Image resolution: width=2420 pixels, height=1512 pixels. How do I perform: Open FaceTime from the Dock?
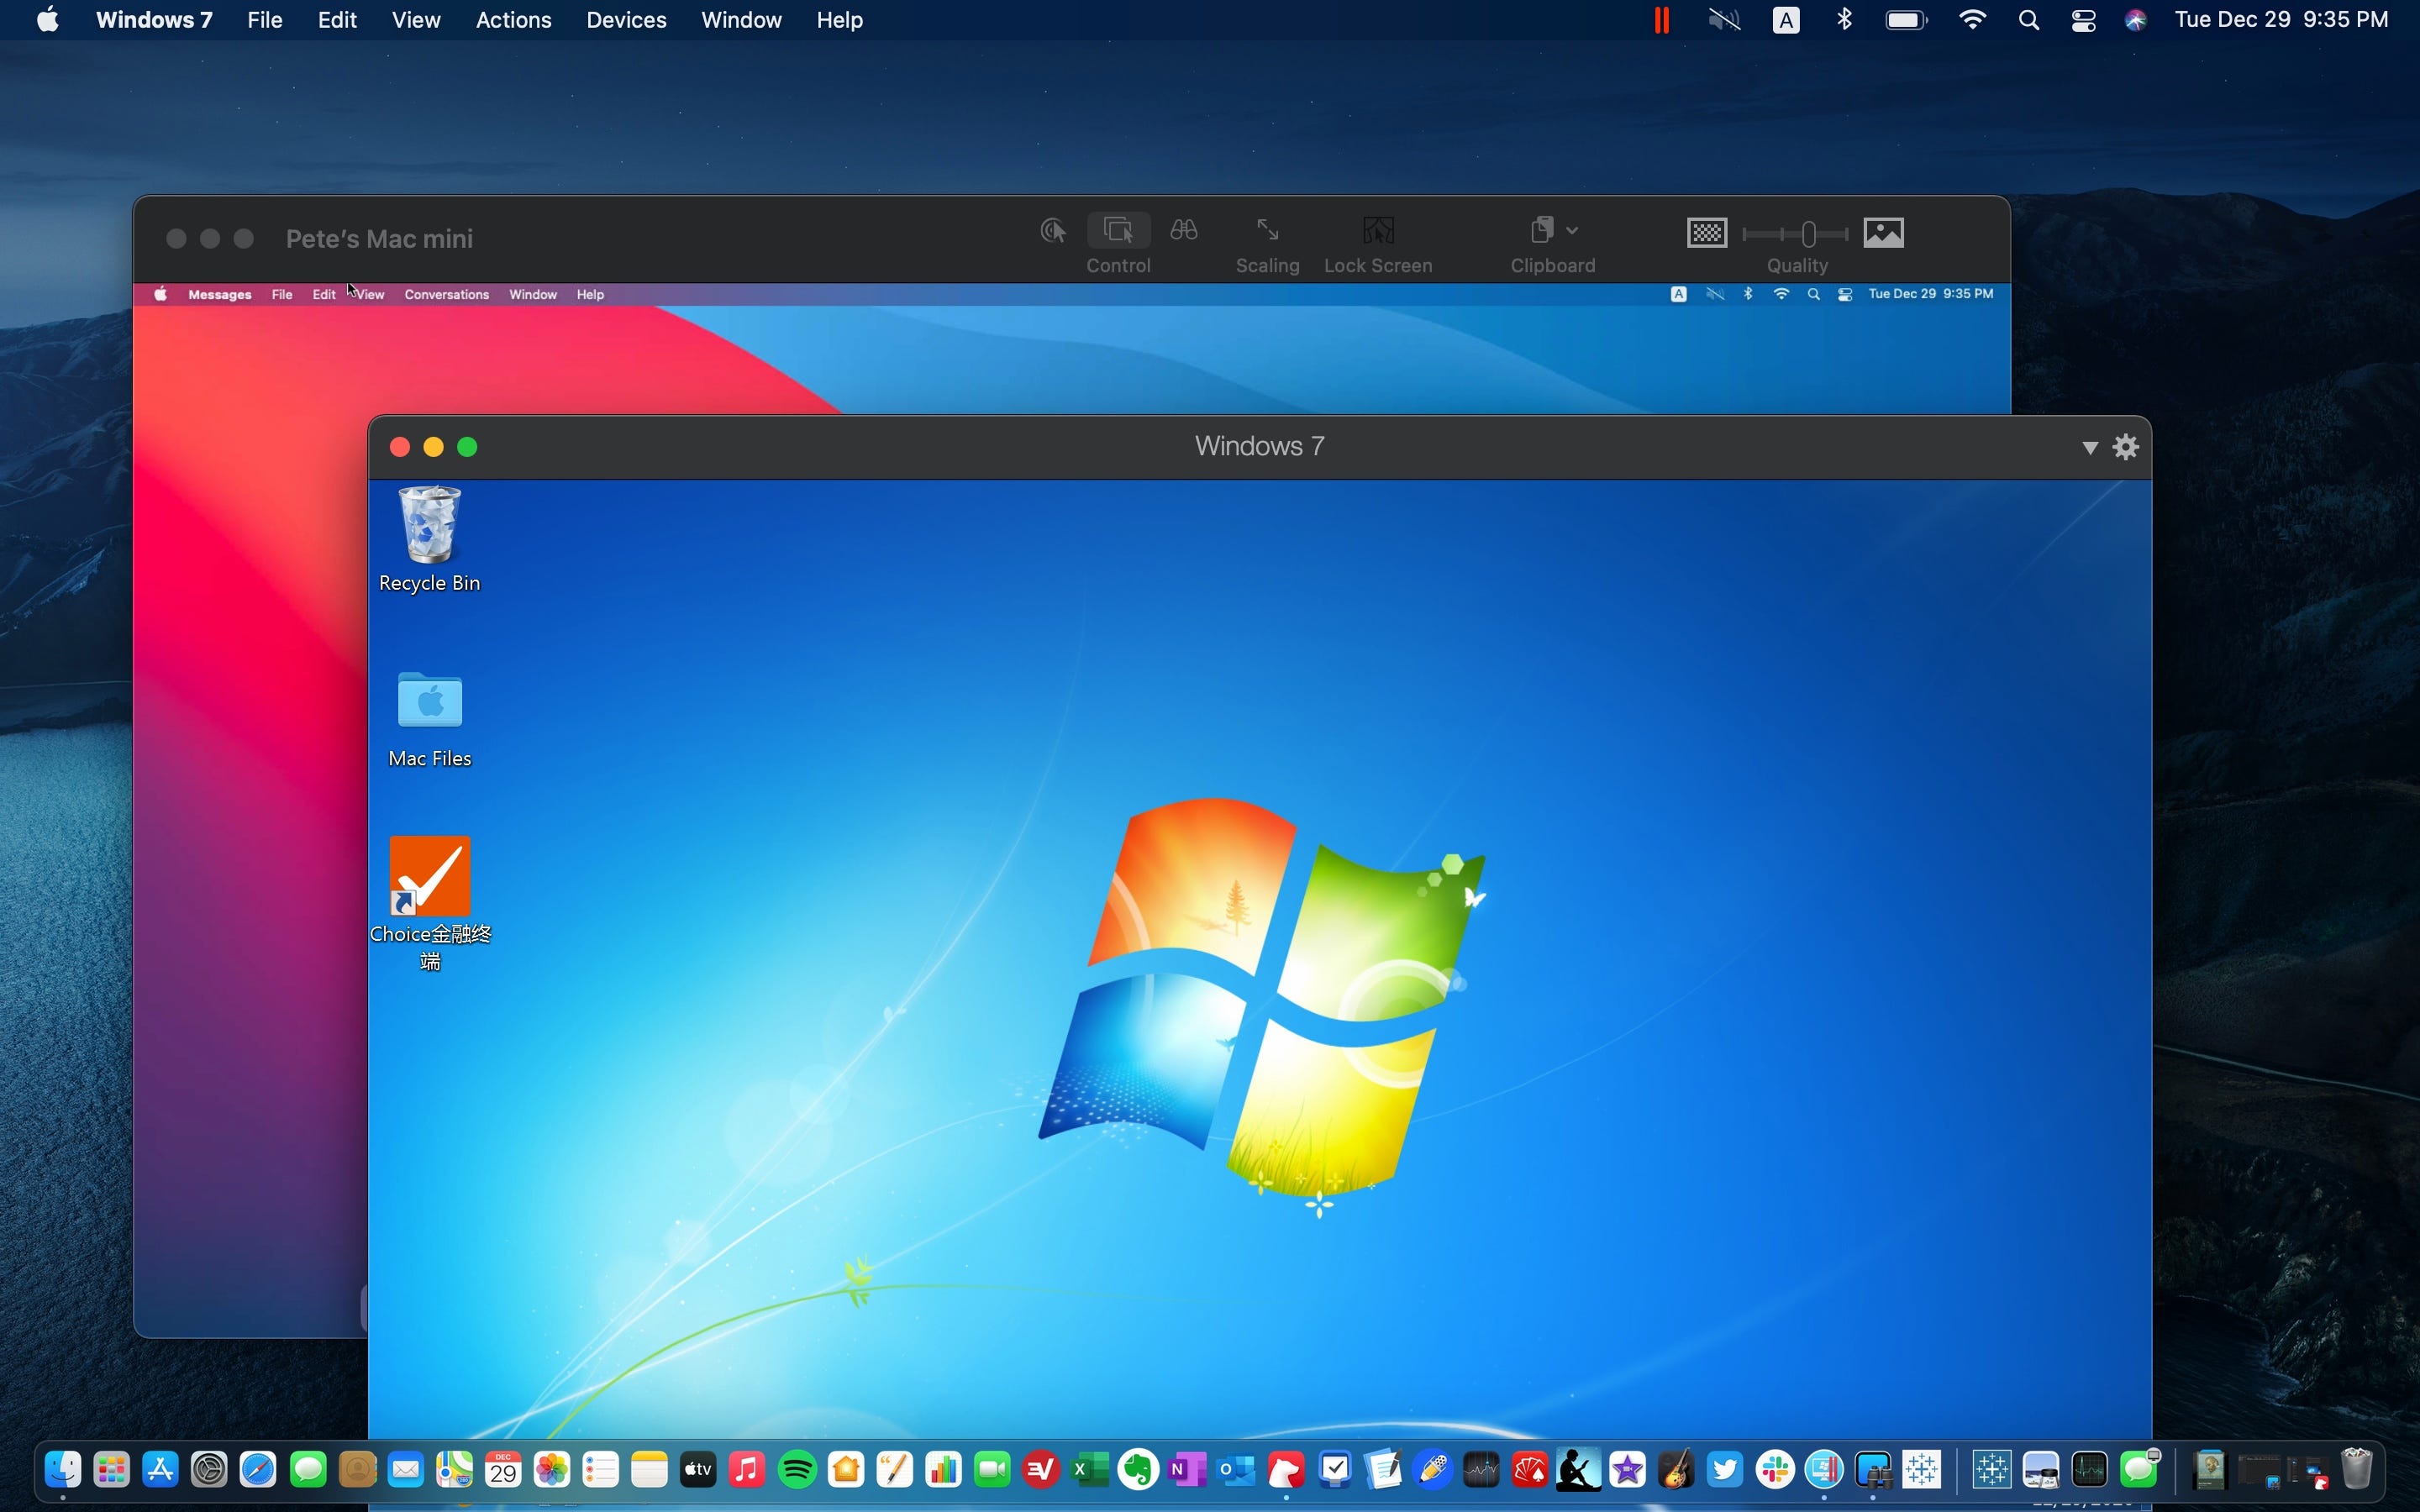992,1470
